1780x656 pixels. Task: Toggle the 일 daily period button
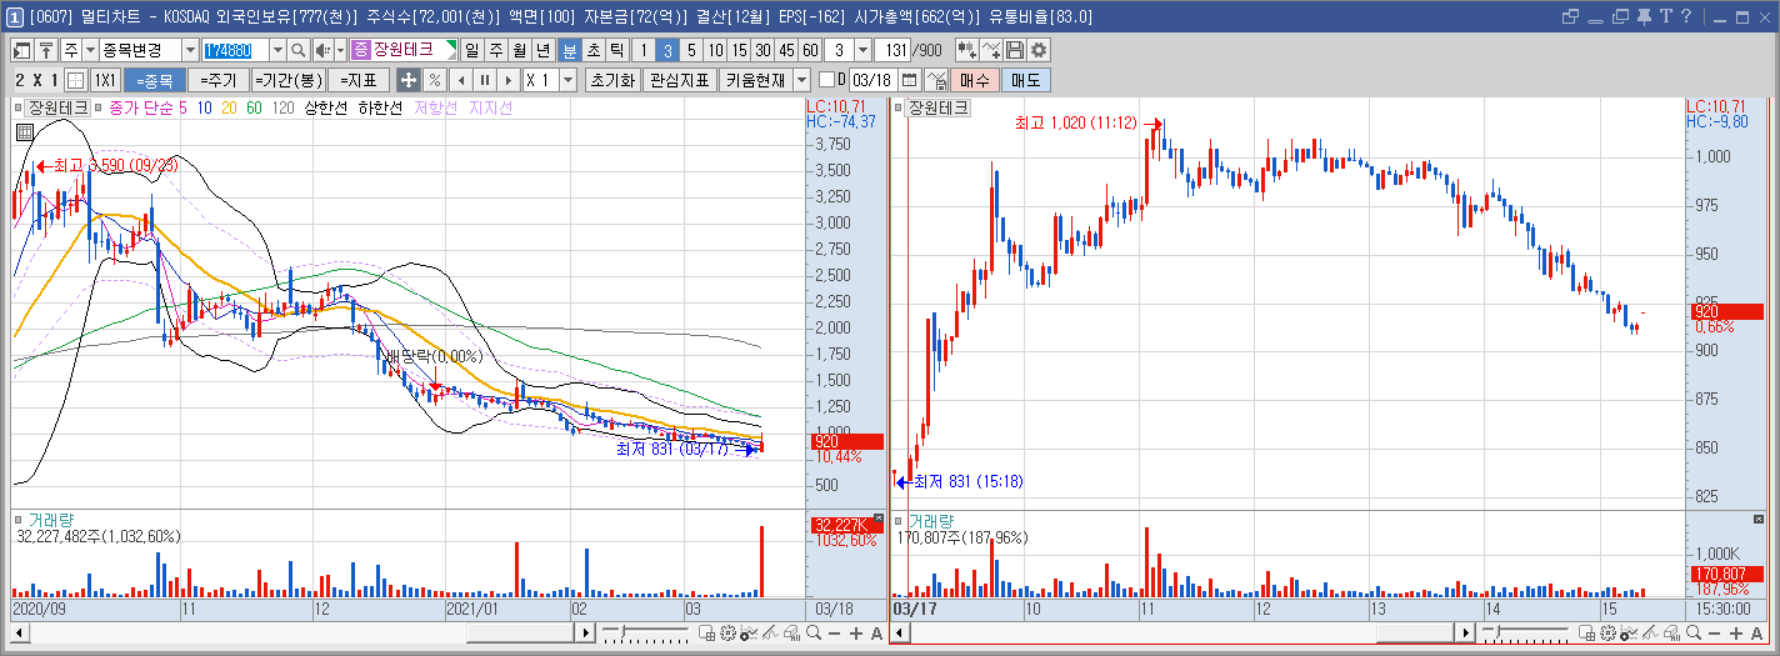point(472,50)
